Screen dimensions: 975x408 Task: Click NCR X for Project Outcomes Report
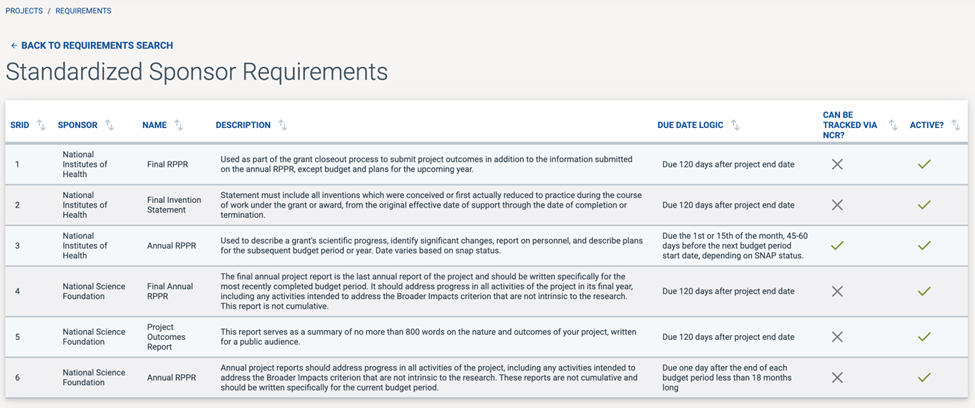pos(837,337)
